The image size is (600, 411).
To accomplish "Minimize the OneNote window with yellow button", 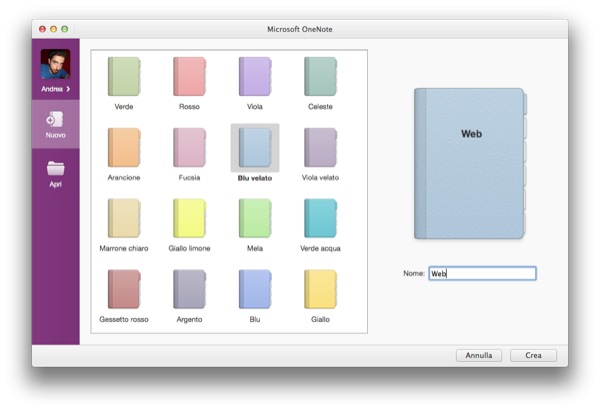I will (54, 29).
